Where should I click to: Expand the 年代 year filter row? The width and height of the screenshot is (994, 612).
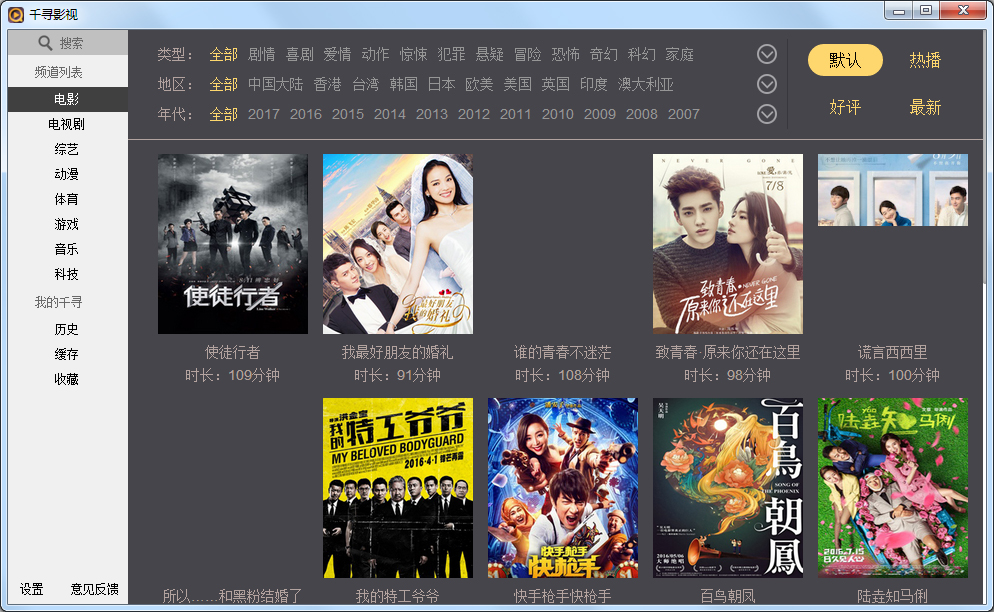(767, 114)
